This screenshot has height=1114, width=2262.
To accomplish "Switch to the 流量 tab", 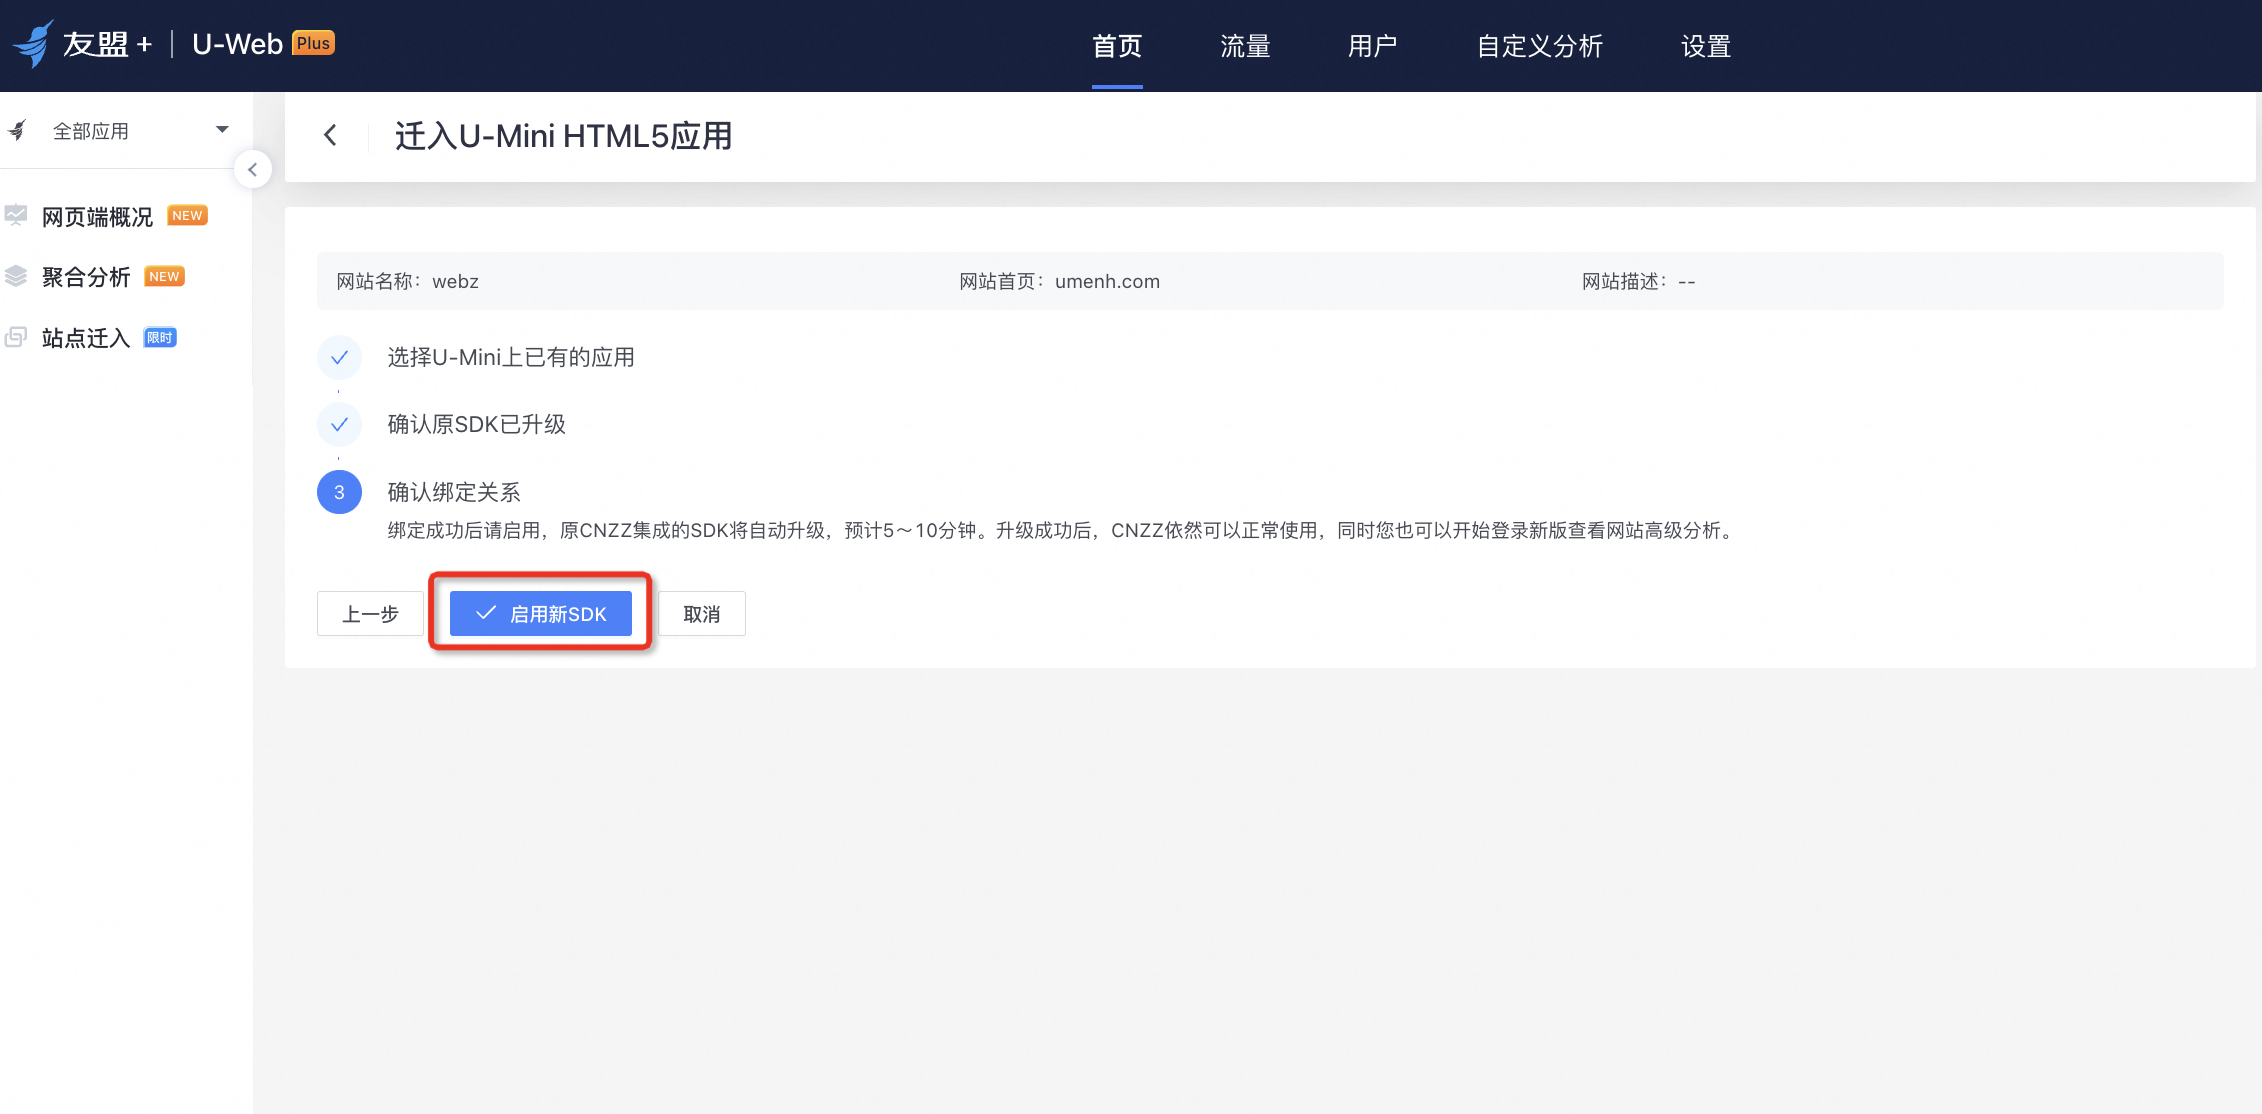I will [x=1245, y=46].
